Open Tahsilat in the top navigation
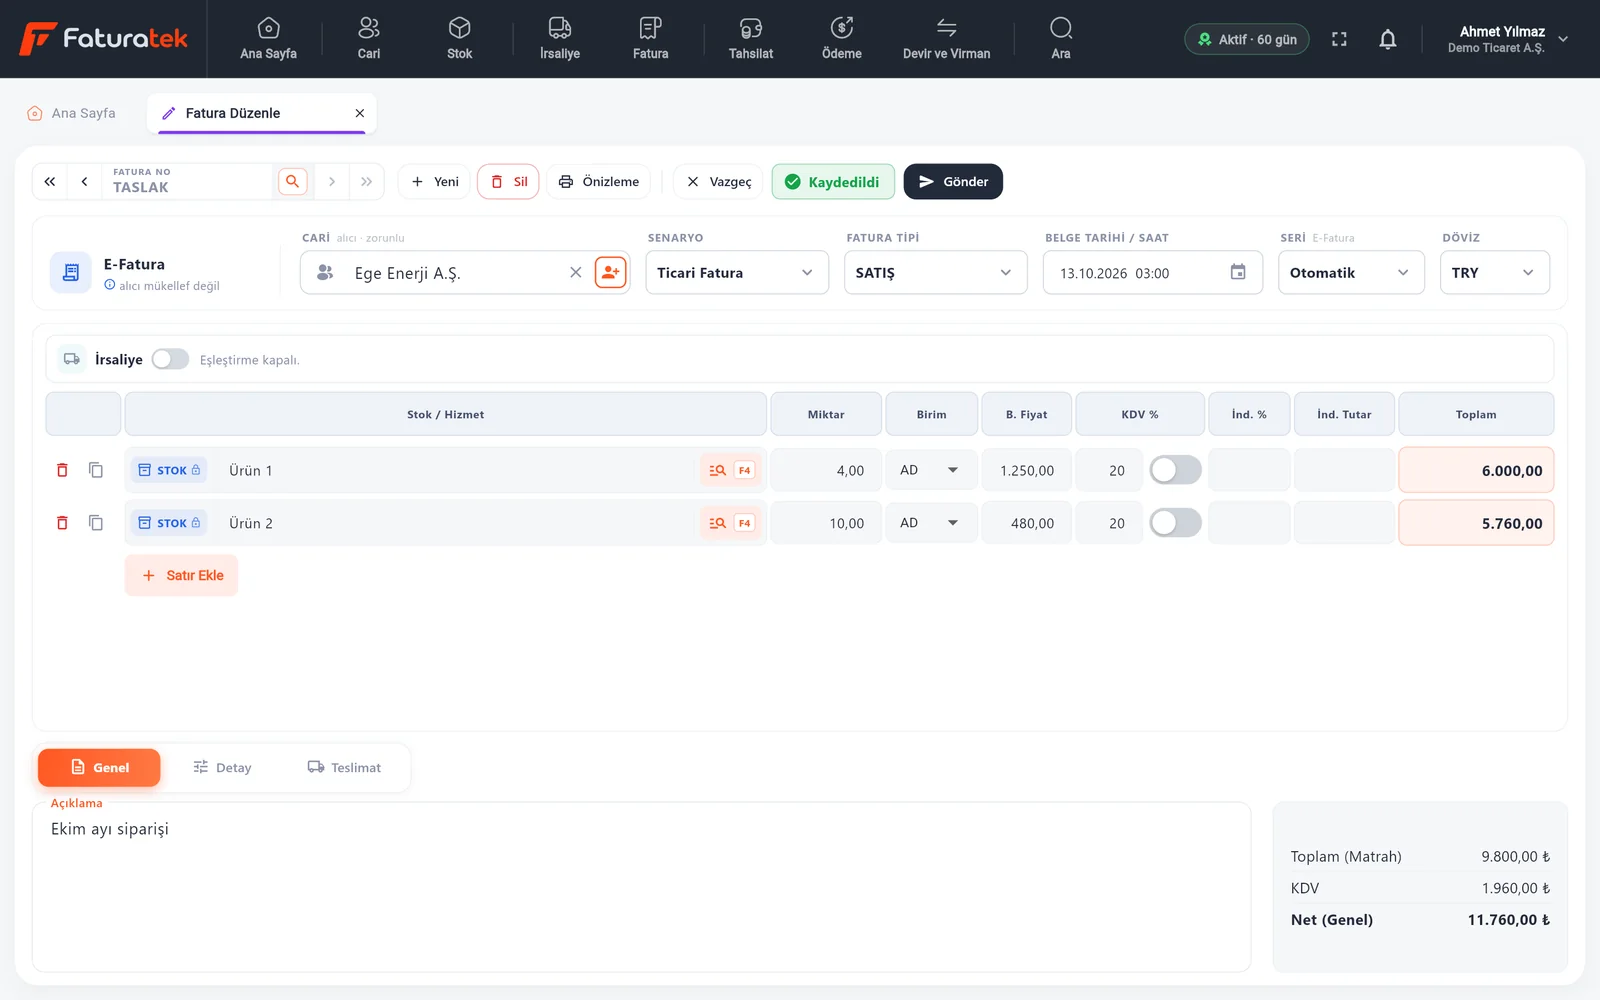1600x1000 pixels. point(750,39)
